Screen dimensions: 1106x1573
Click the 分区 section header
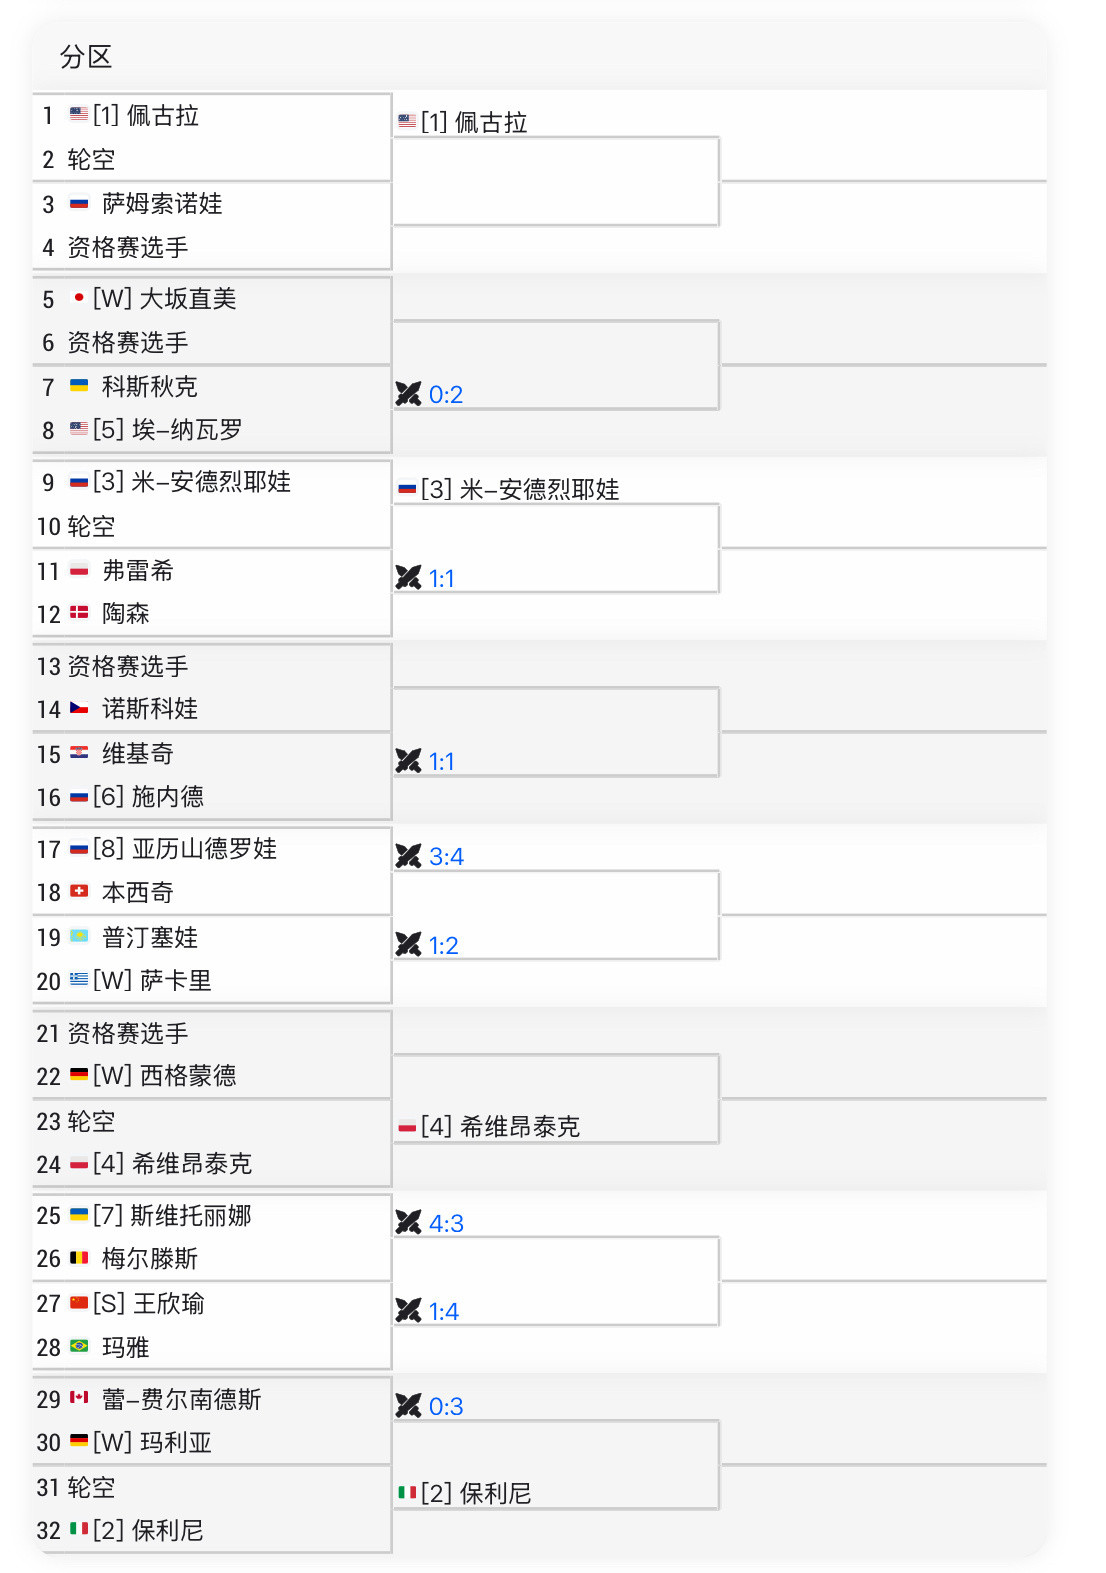point(86,57)
